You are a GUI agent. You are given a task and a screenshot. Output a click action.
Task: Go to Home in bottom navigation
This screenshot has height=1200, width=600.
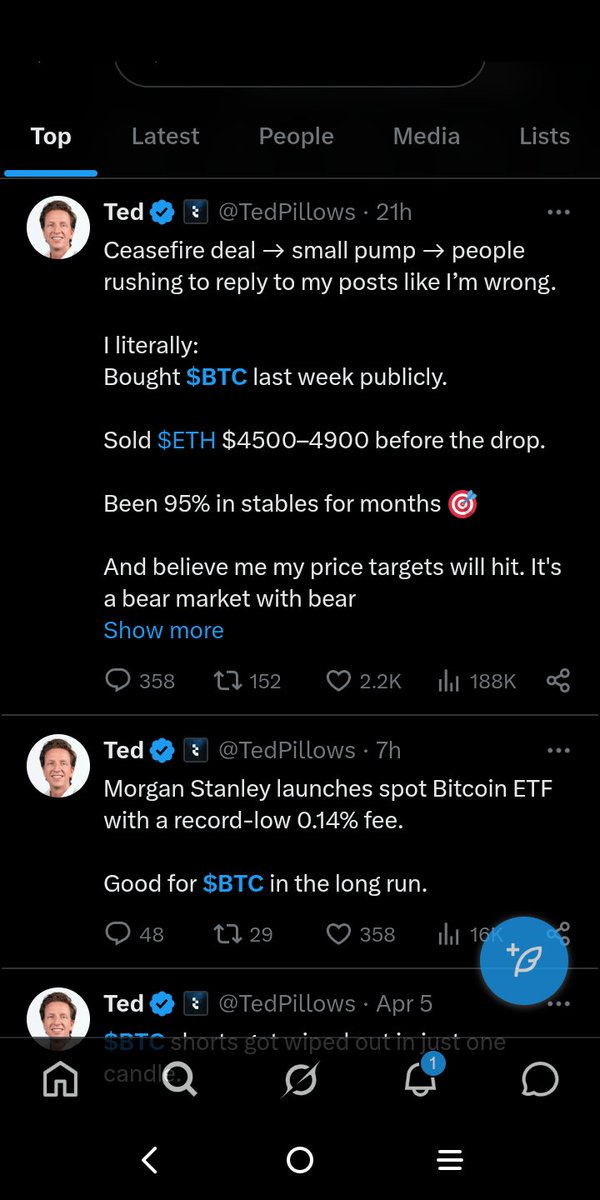pyautogui.click(x=60, y=1079)
